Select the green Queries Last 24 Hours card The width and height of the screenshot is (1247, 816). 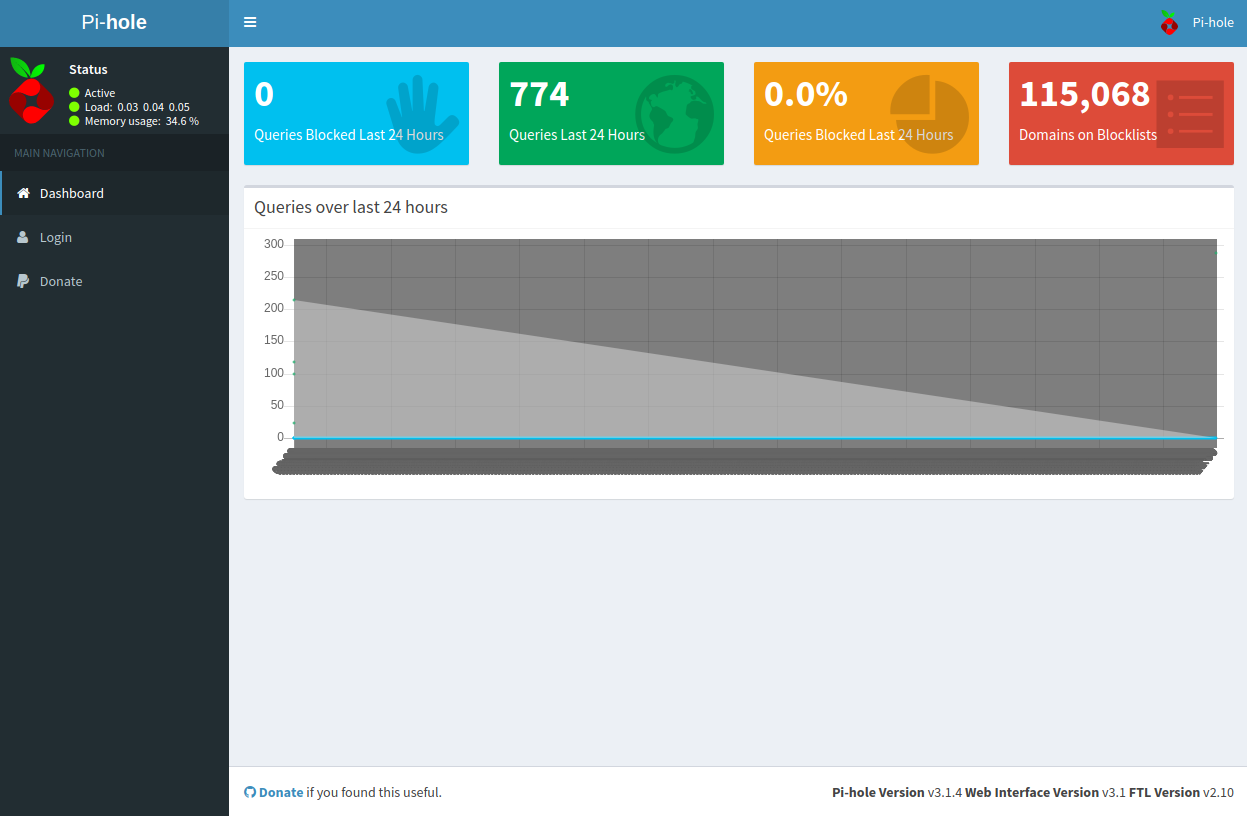611,113
